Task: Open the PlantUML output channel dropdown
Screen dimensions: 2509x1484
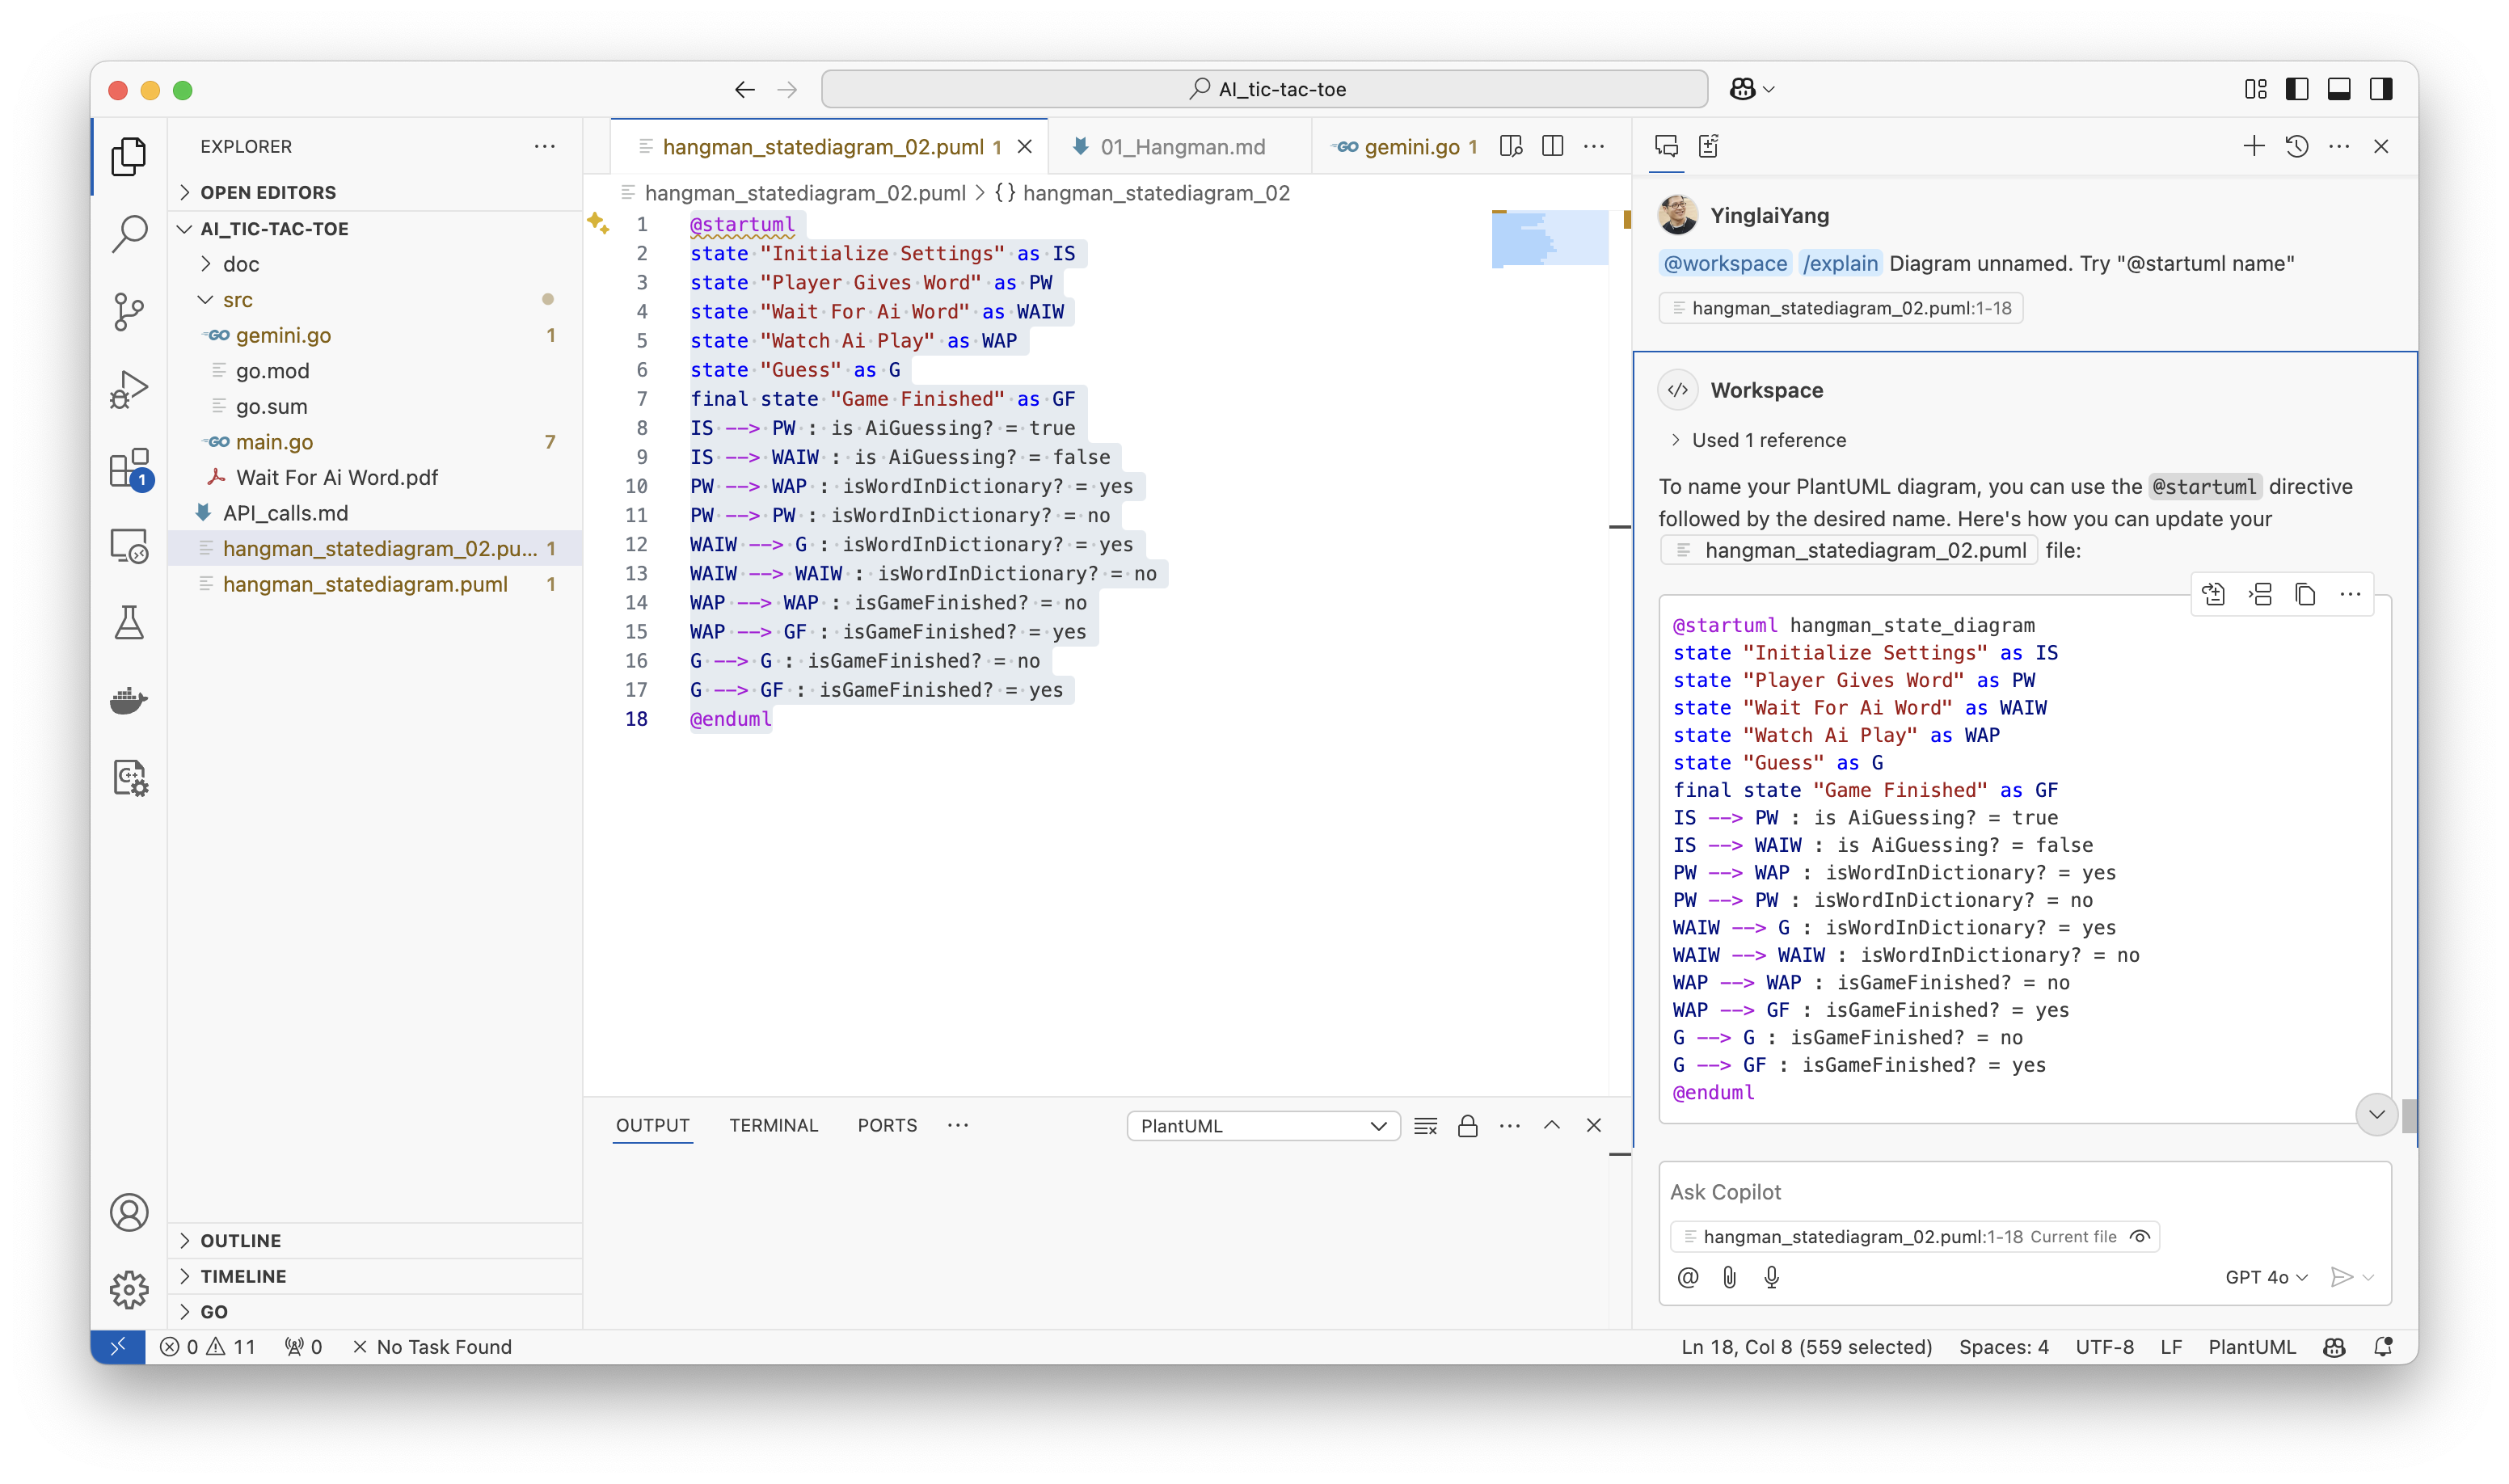Action: [1262, 1126]
